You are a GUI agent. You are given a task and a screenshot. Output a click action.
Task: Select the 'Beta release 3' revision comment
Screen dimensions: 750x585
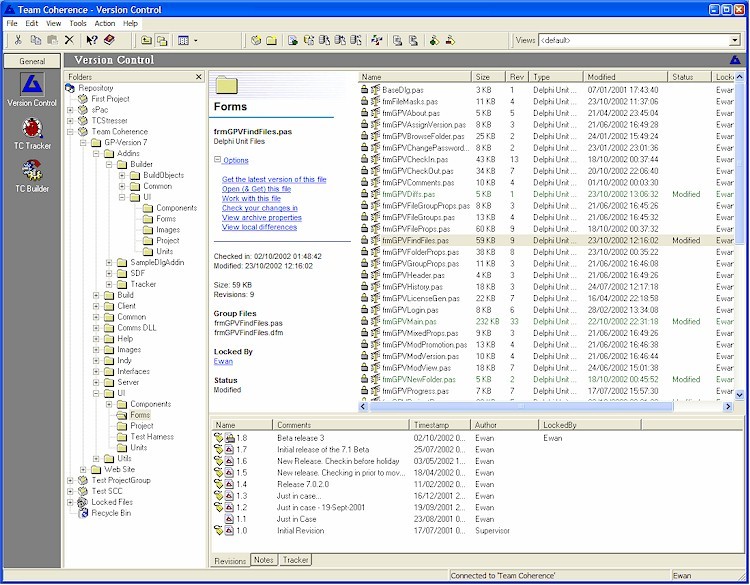point(300,438)
